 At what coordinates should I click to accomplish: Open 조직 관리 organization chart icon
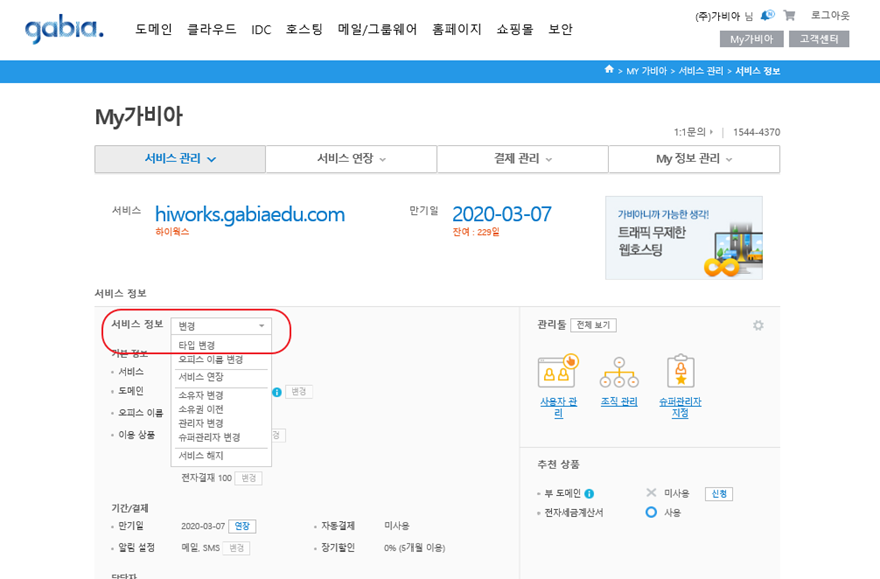[x=619, y=372]
